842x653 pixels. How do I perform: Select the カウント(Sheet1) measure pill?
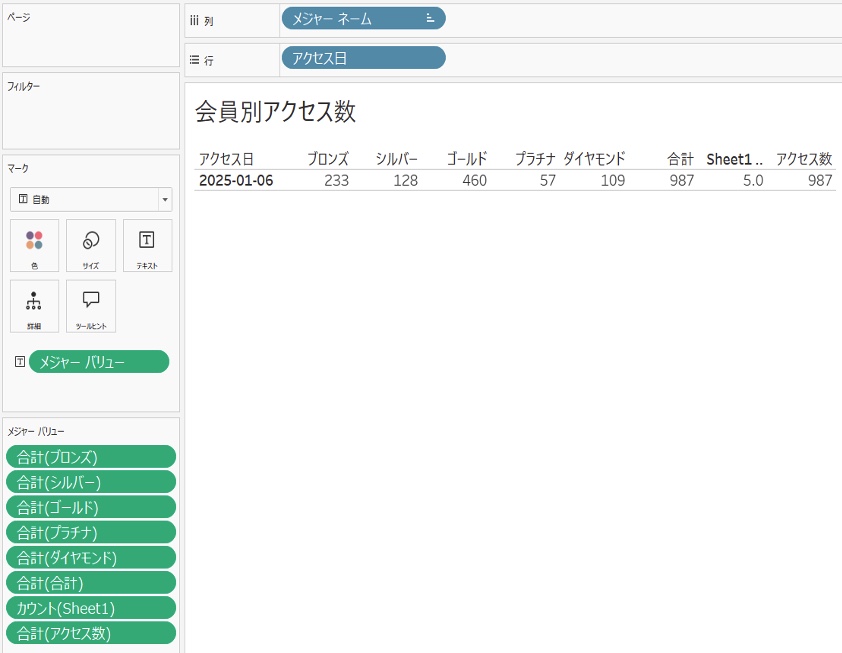click(91, 608)
